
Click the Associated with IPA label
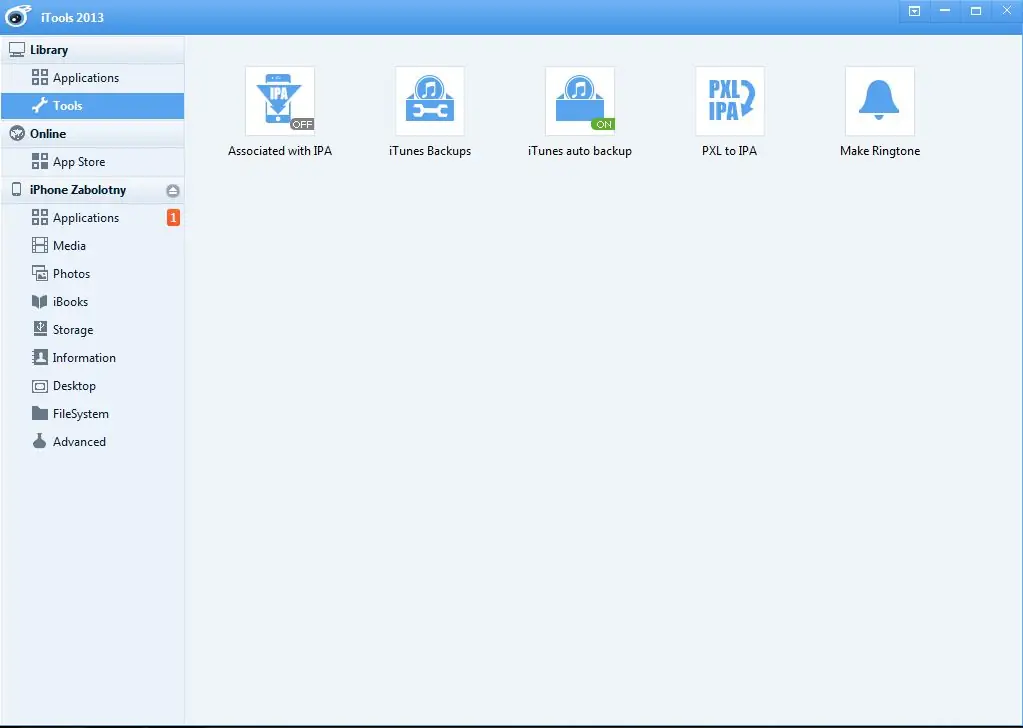280,151
